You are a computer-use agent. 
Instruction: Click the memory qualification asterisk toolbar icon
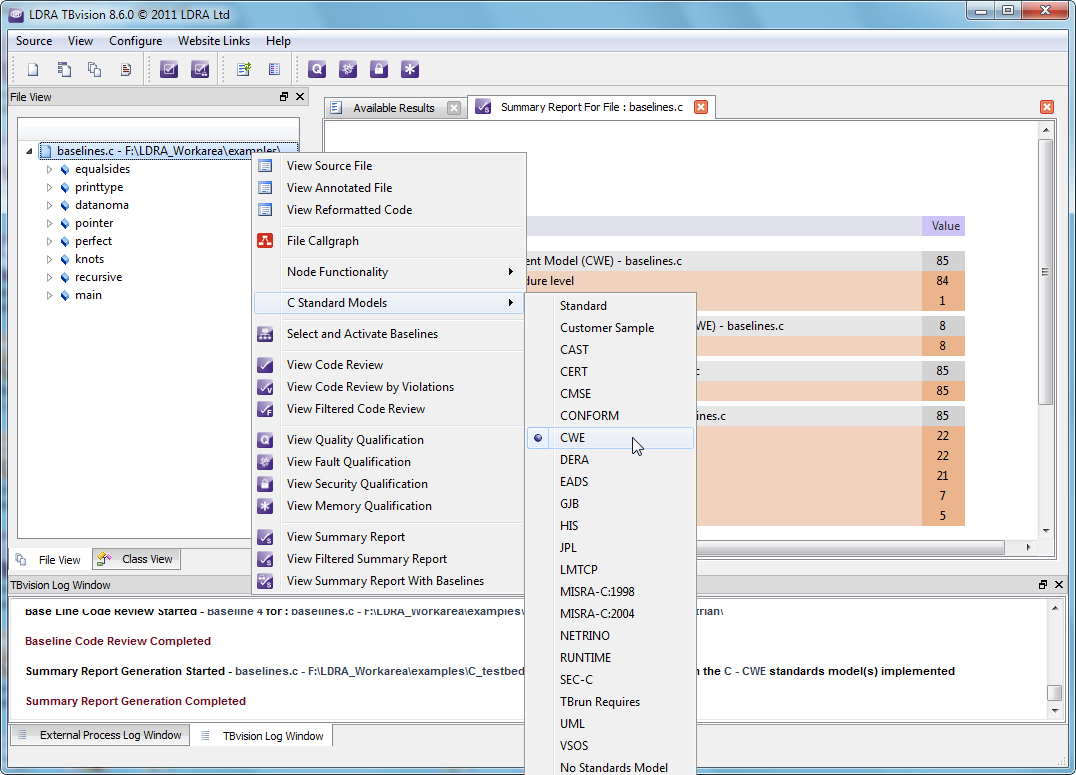coord(409,69)
